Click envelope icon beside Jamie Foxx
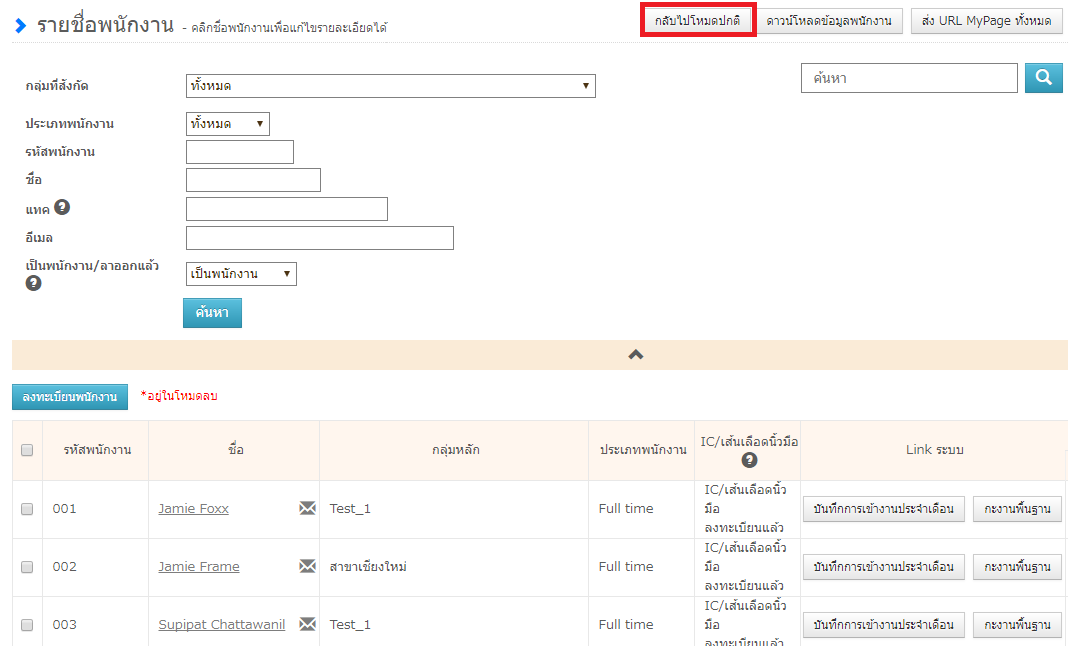Image resolution: width=1069 pixels, height=646 pixels. pyautogui.click(x=307, y=509)
